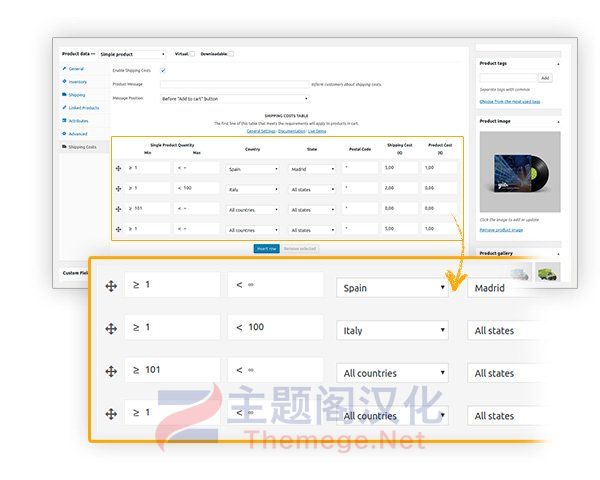Click the Min field showing ≥ 101 in enlarged callout
This screenshot has width=600, height=480.
click(x=173, y=370)
